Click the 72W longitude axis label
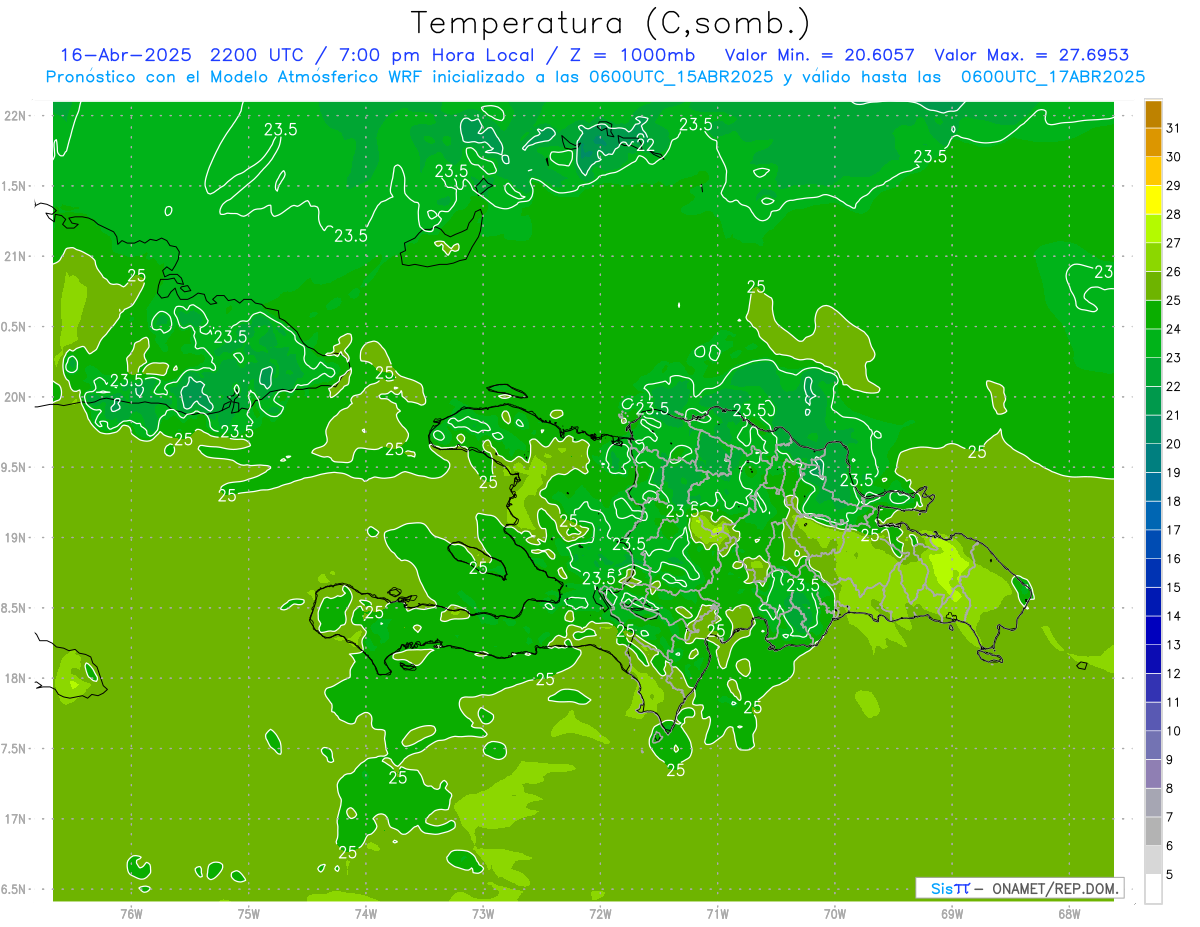 pyautogui.click(x=600, y=913)
